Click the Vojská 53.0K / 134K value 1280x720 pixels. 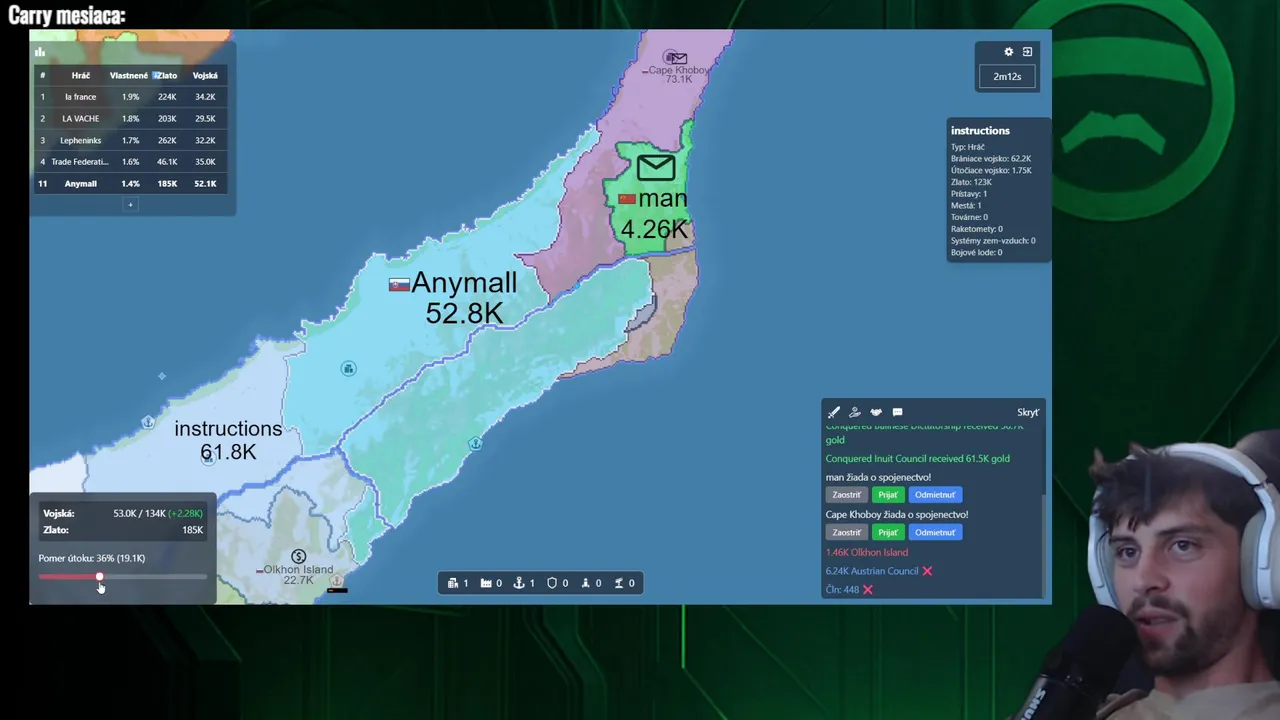(139, 513)
